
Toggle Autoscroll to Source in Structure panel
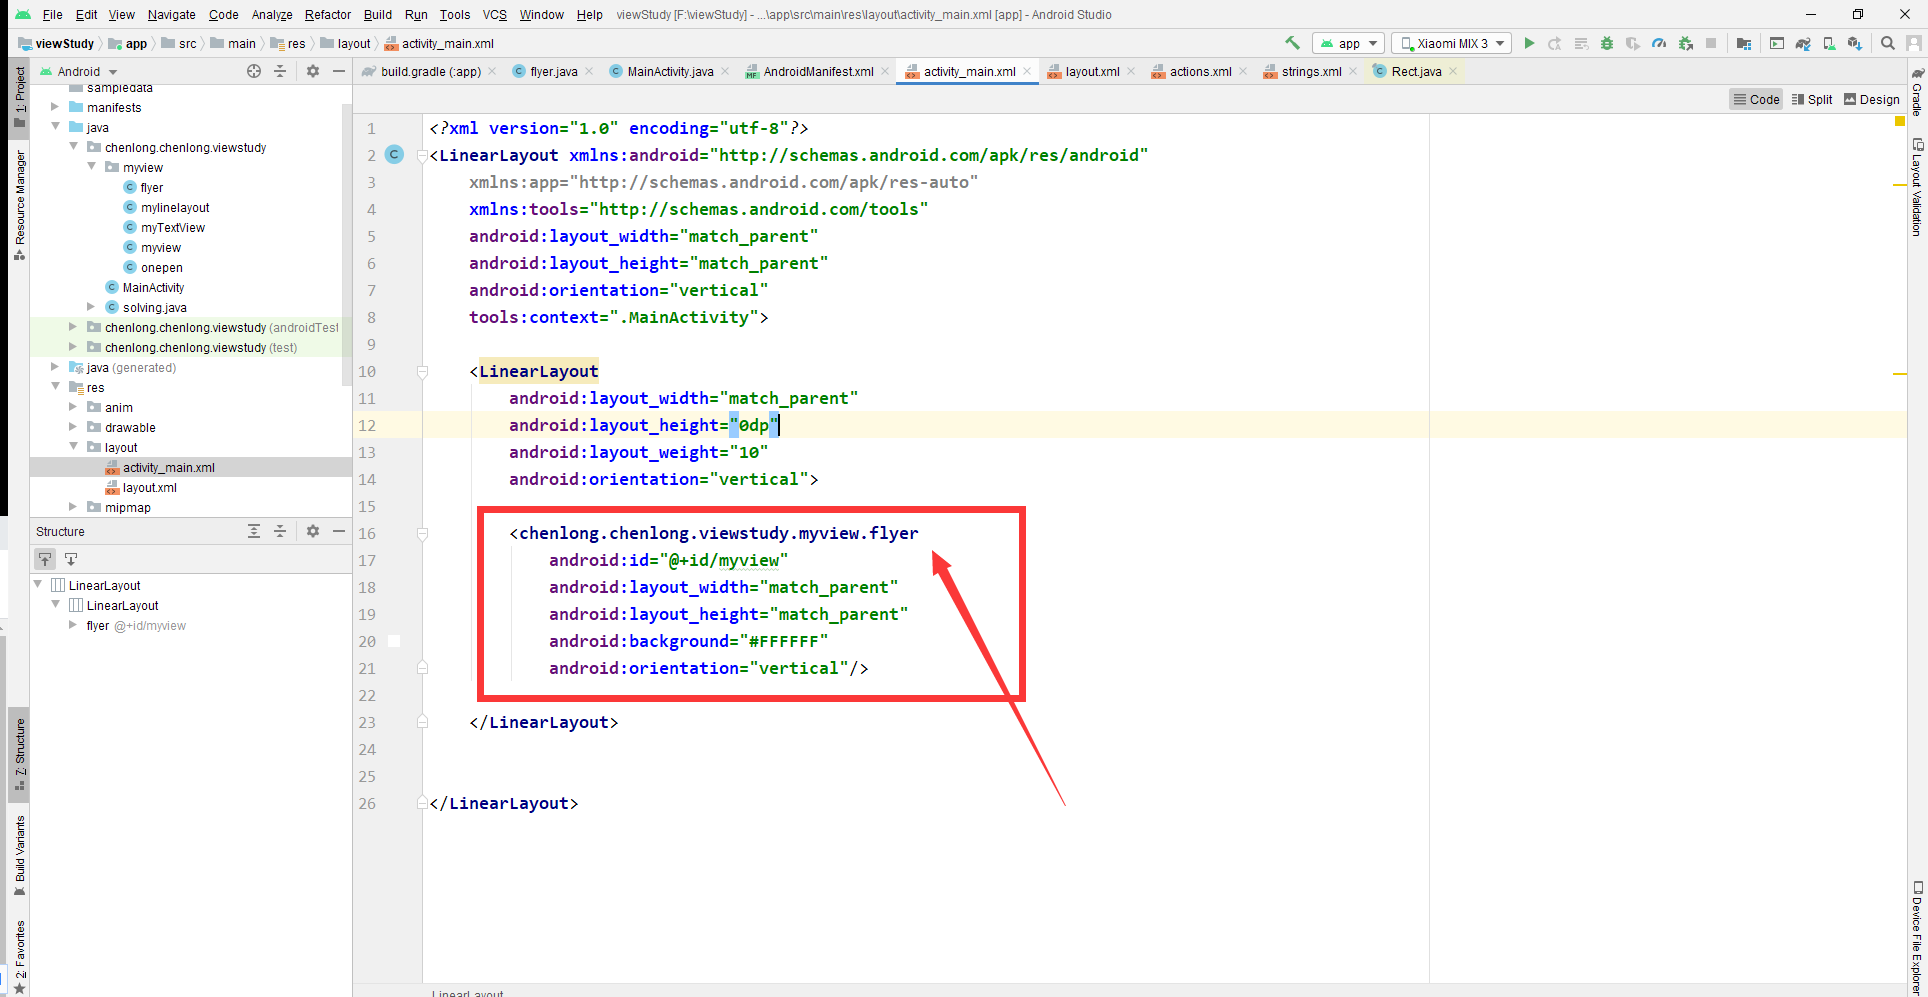(x=45, y=559)
